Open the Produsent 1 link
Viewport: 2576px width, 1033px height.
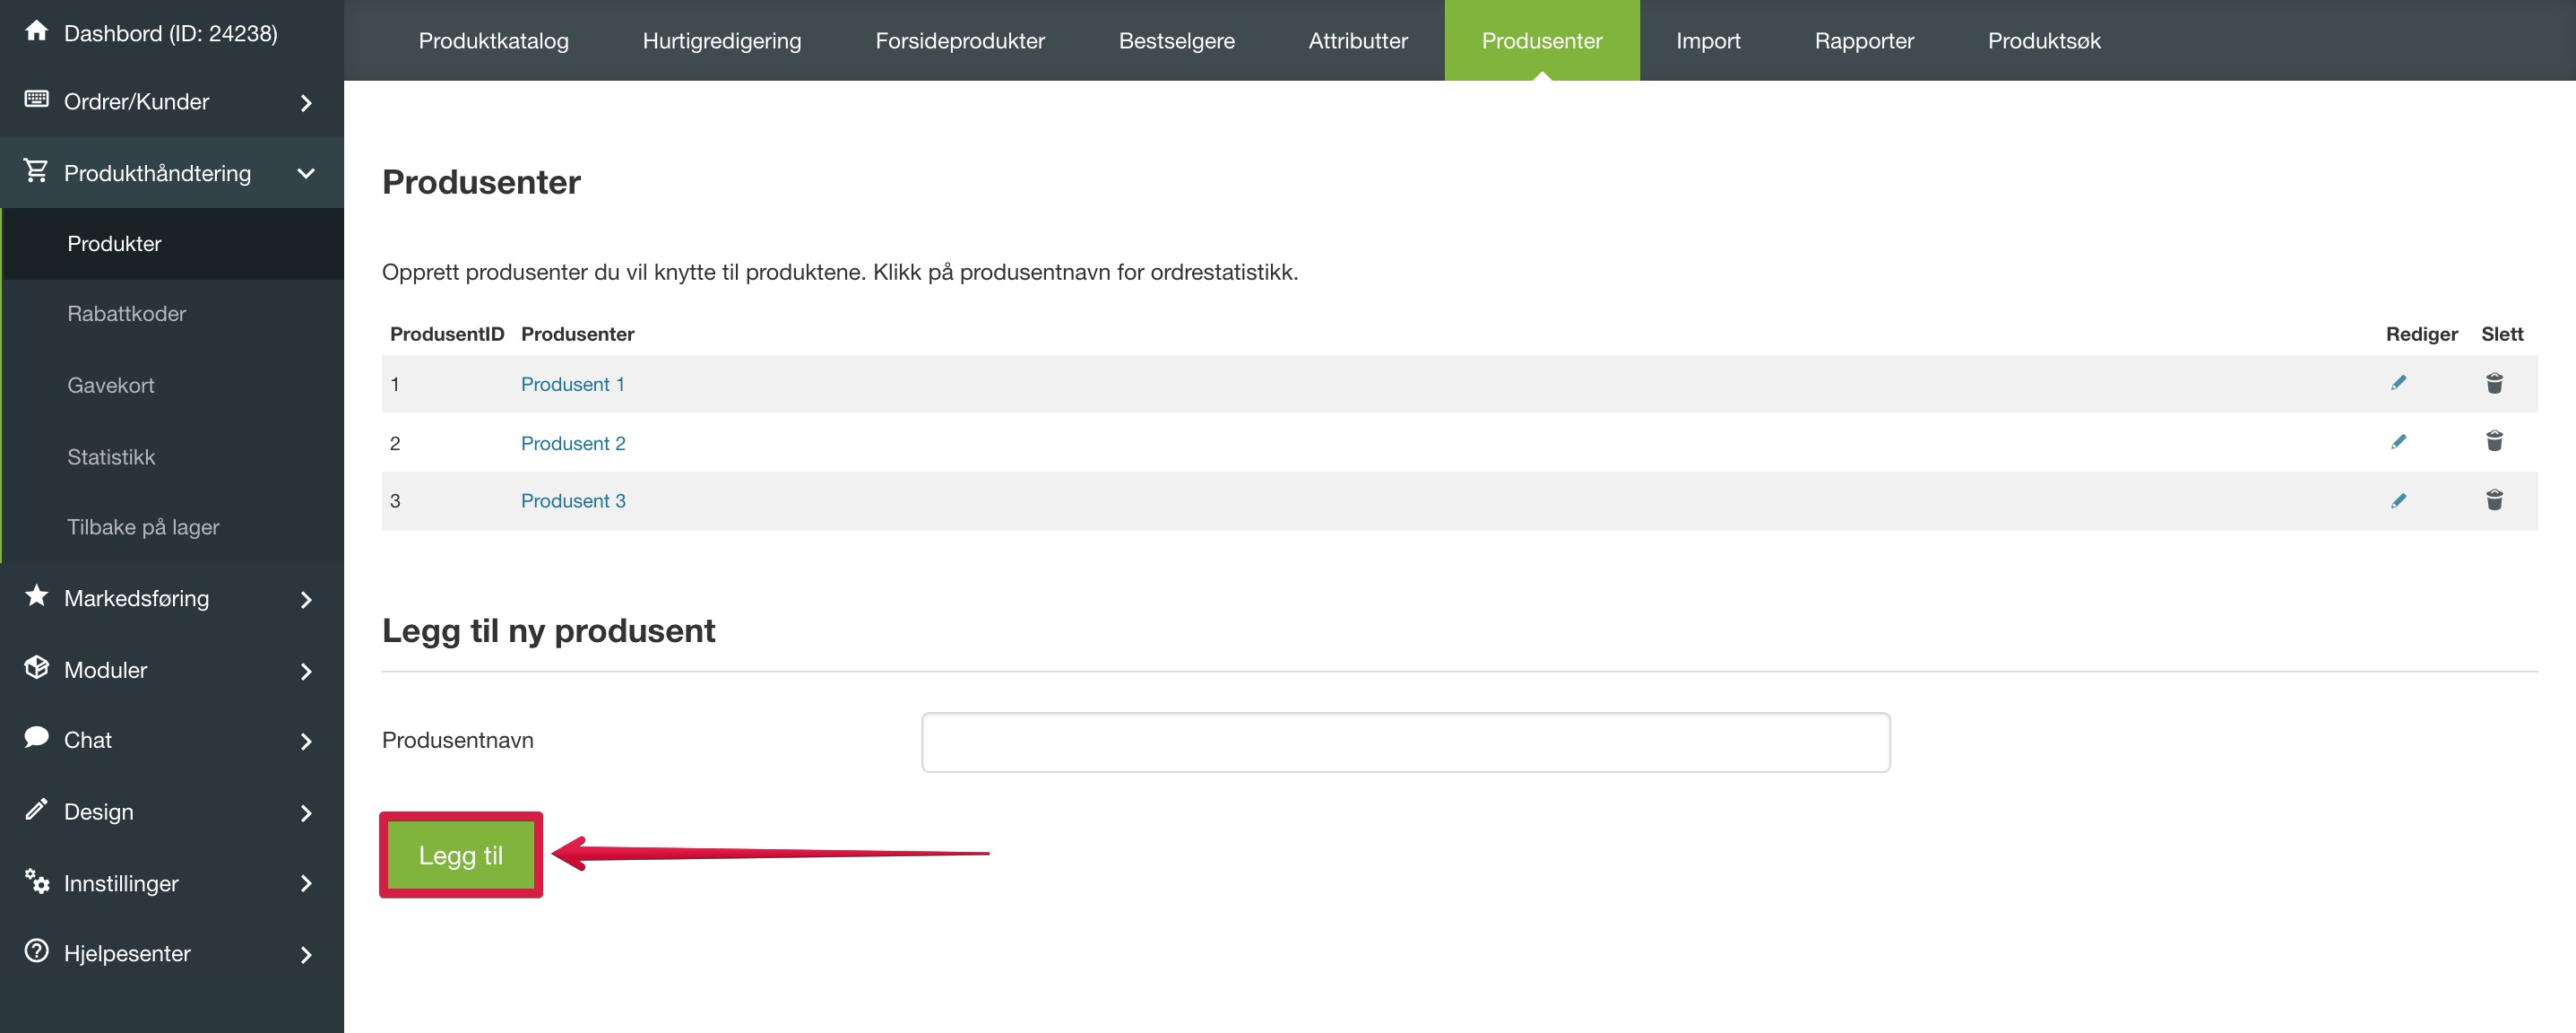coord(572,384)
